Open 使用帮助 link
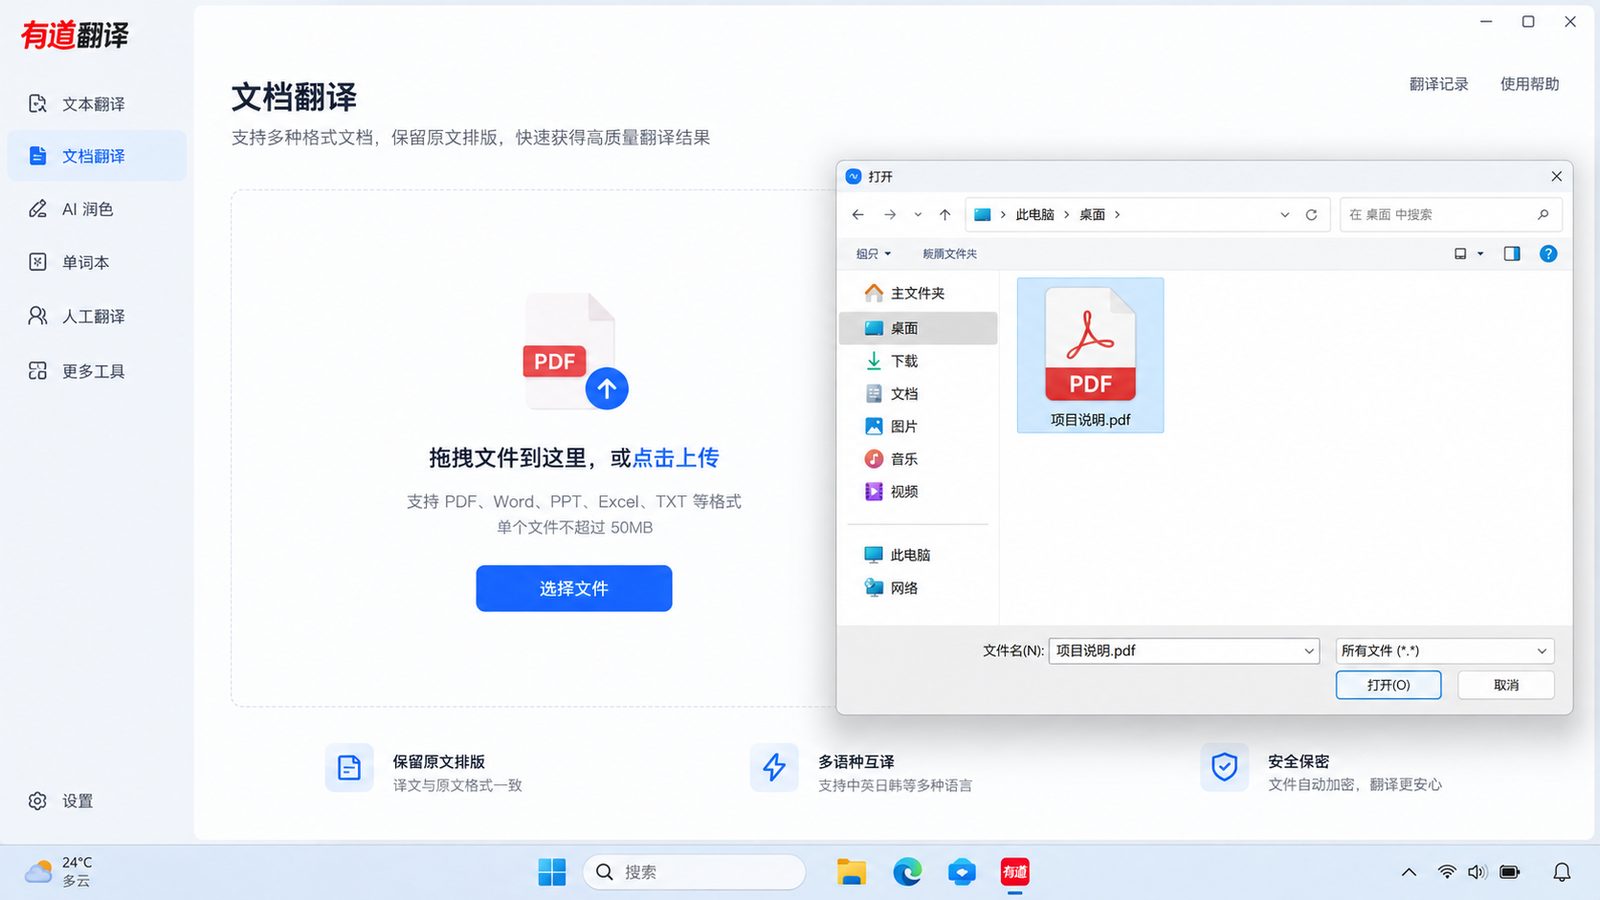The width and height of the screenshot is (1600, 900). click(x=1529, y=84)
